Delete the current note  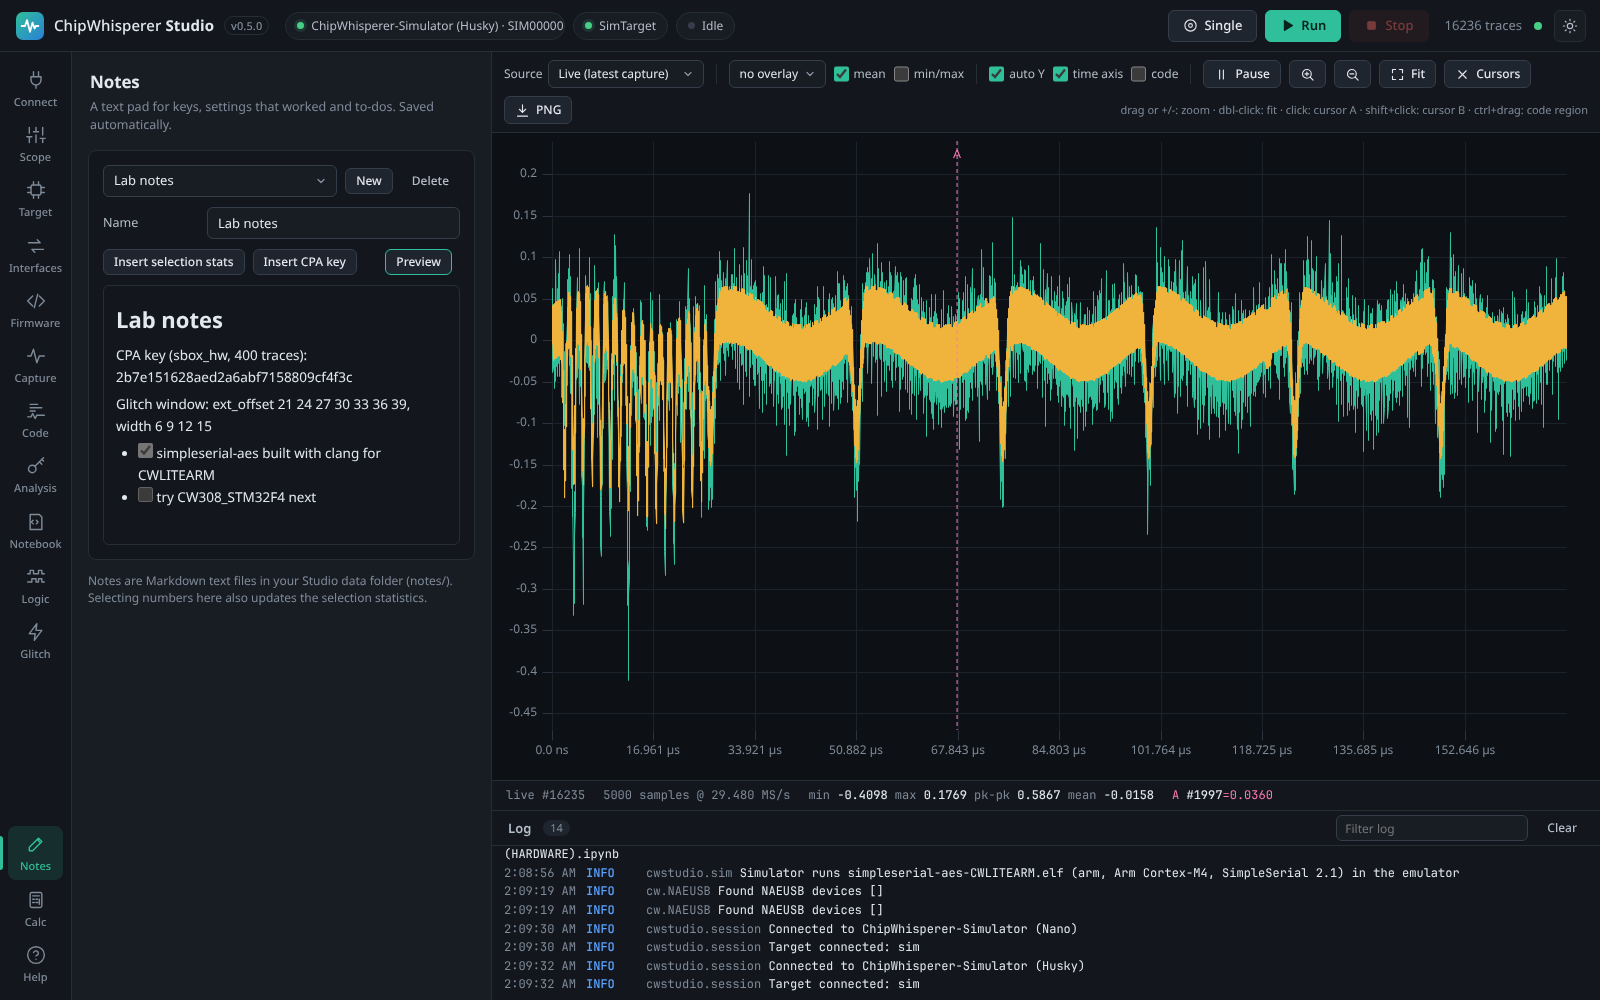(x=430, y=181)
